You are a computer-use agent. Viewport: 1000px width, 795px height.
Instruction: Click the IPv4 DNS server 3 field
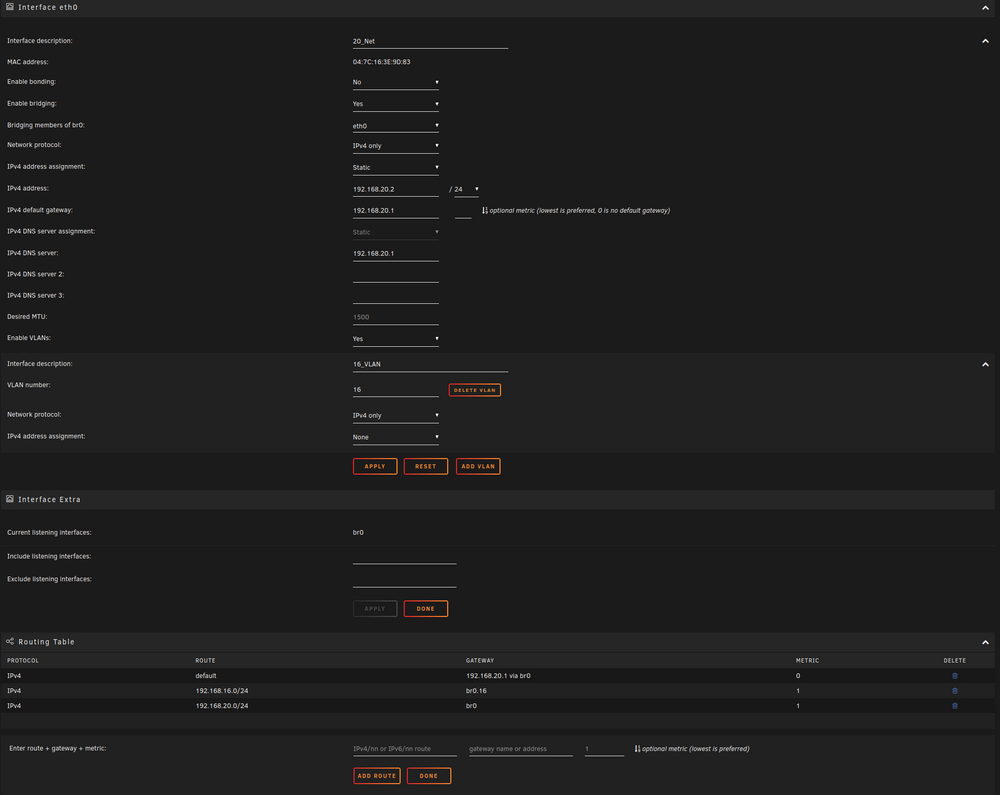pyautogui.click(x=395, y=296)
